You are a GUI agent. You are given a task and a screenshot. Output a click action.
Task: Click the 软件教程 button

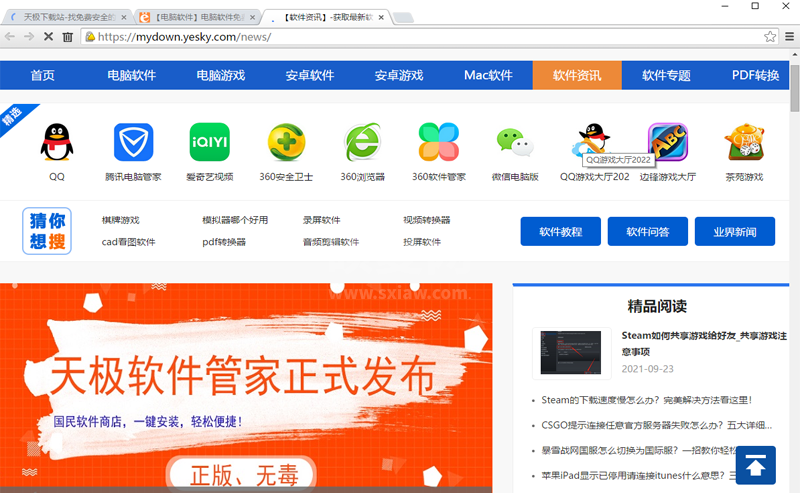click(561, 232)
